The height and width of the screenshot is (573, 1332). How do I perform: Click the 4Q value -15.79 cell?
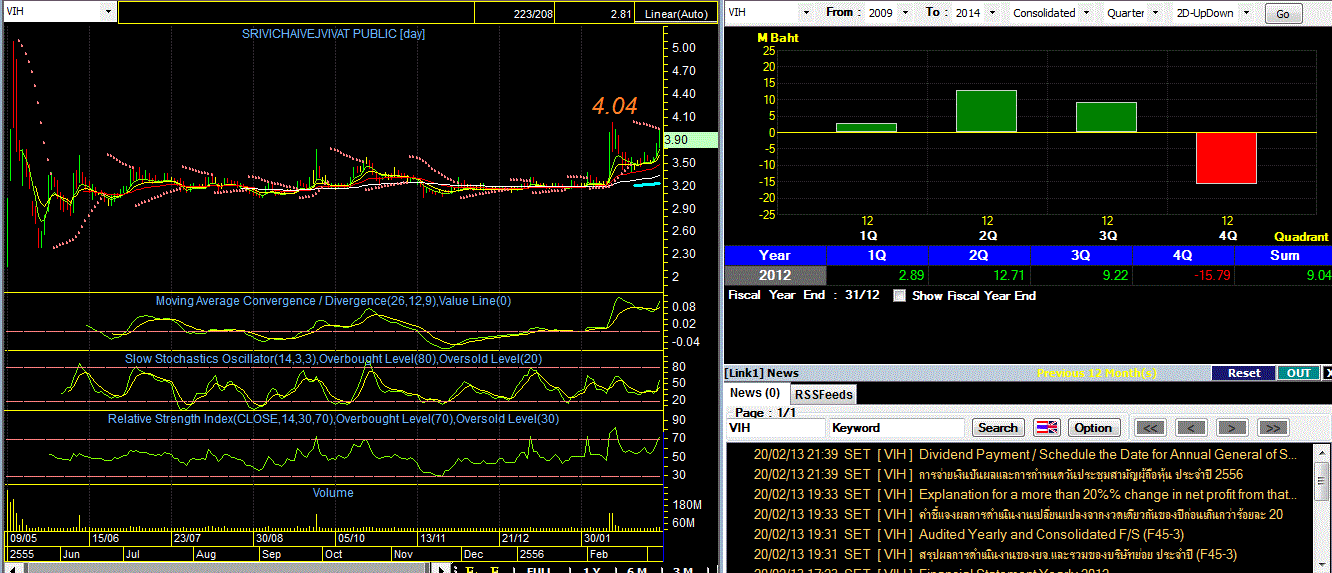coord(1184,275)
